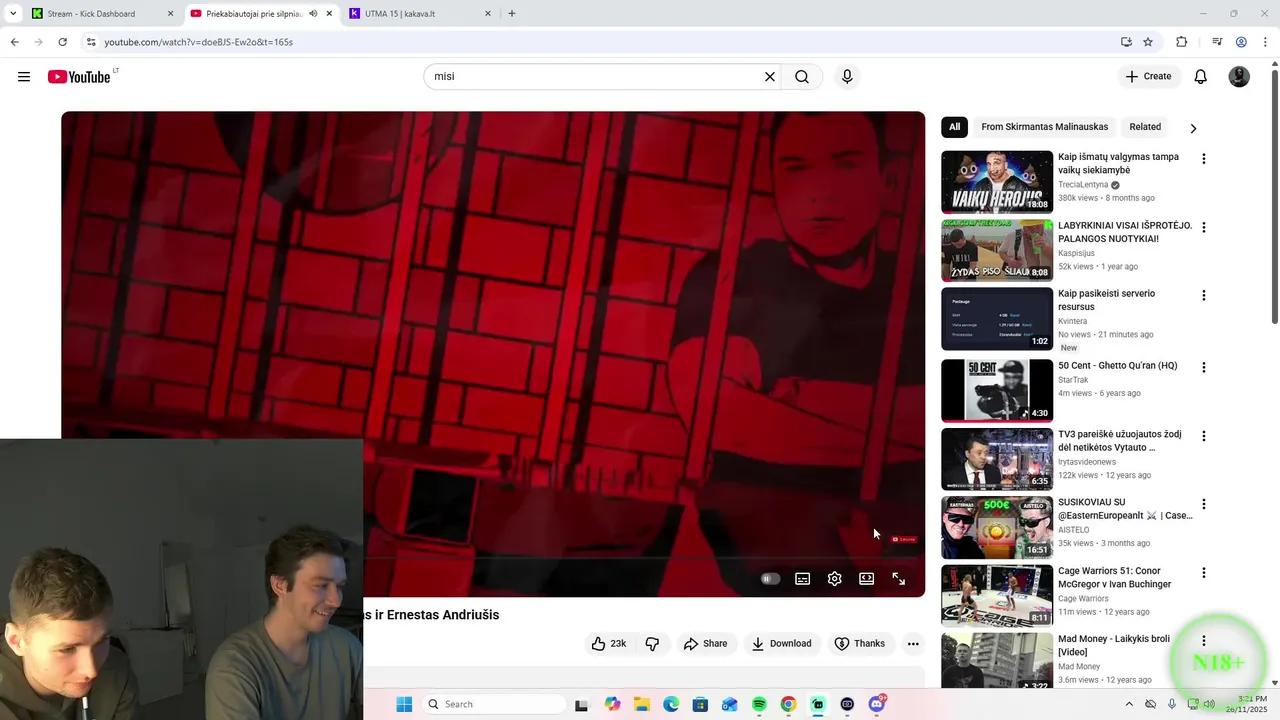Image resolution: width=1280 pixels, height=720 pixels.
Task: Switch to theater mode
Action: (x=867, y=579)
